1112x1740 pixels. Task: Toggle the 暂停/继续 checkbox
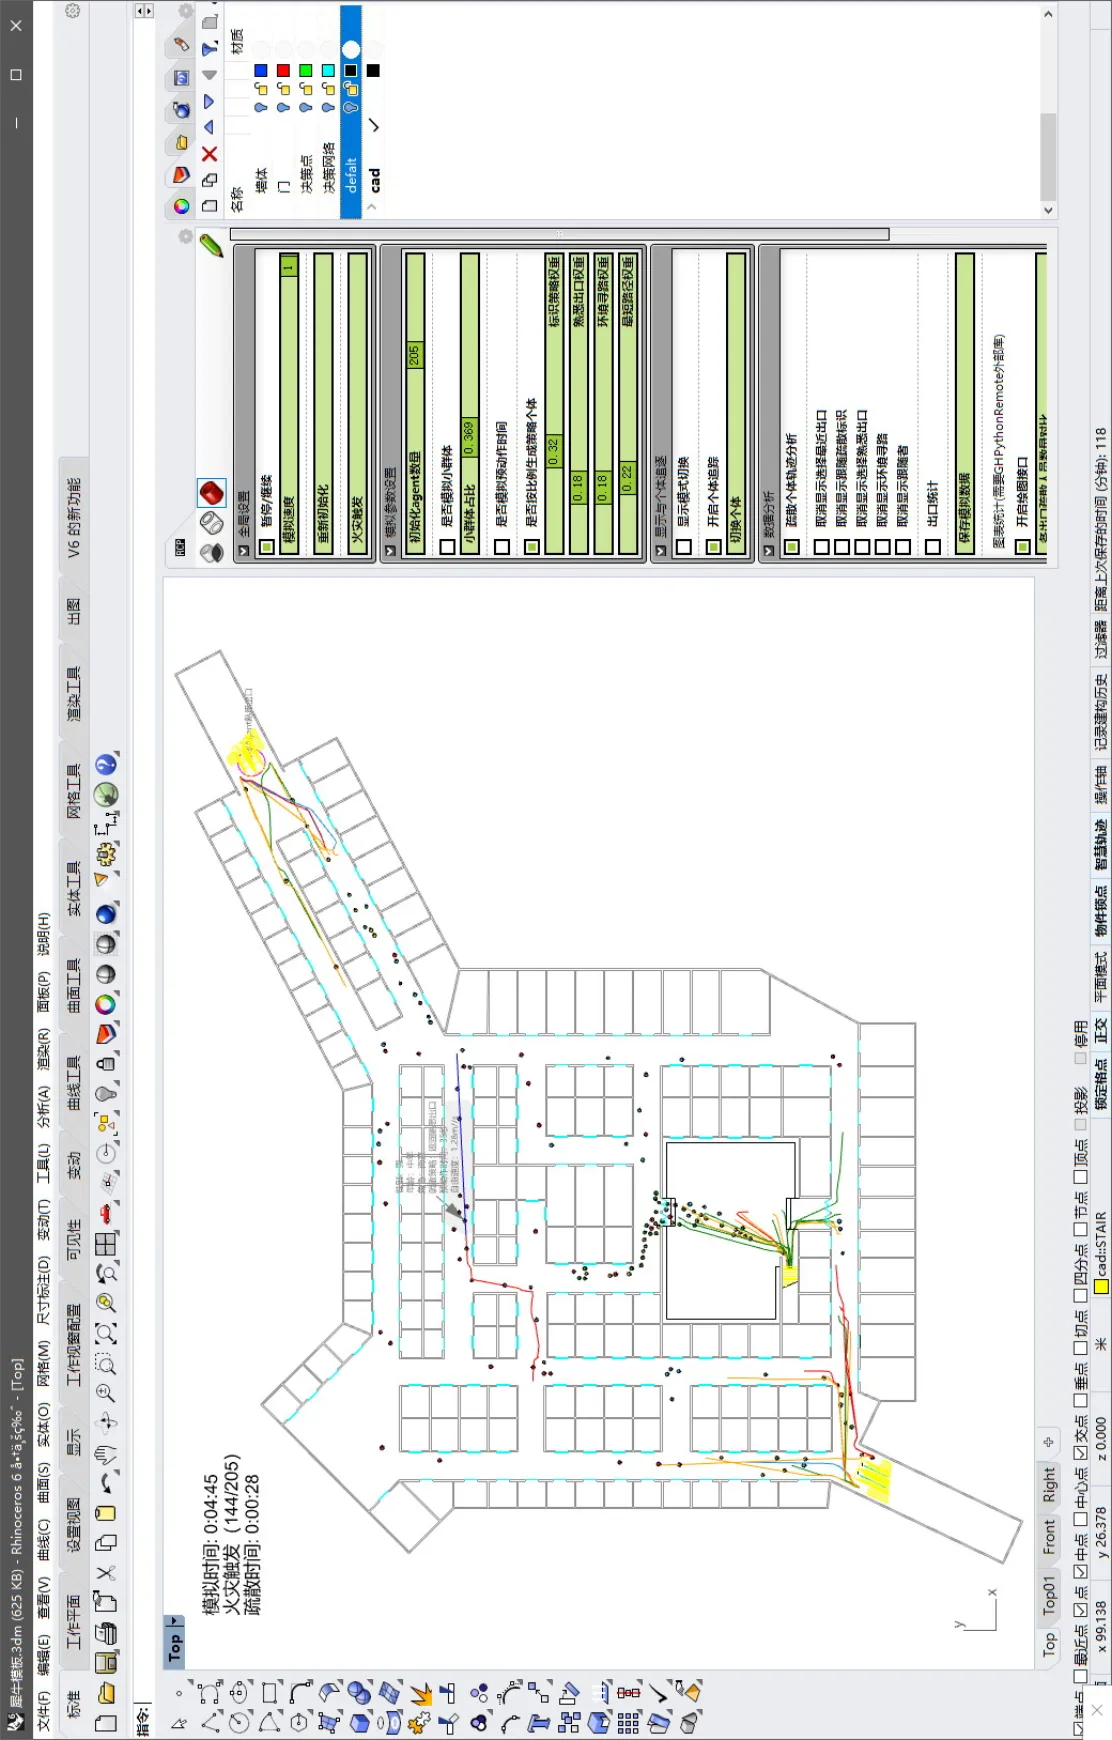click(x=267, y=547)
